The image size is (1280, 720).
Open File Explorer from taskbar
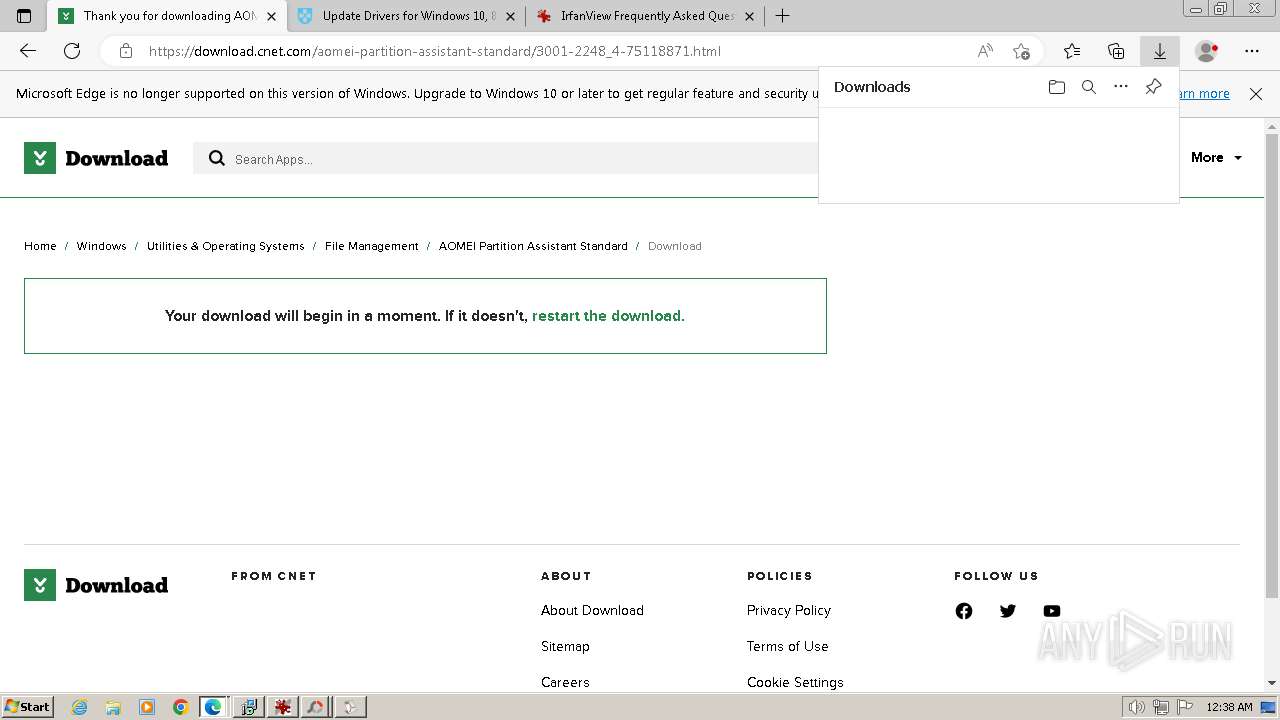[x=113, y=707]
